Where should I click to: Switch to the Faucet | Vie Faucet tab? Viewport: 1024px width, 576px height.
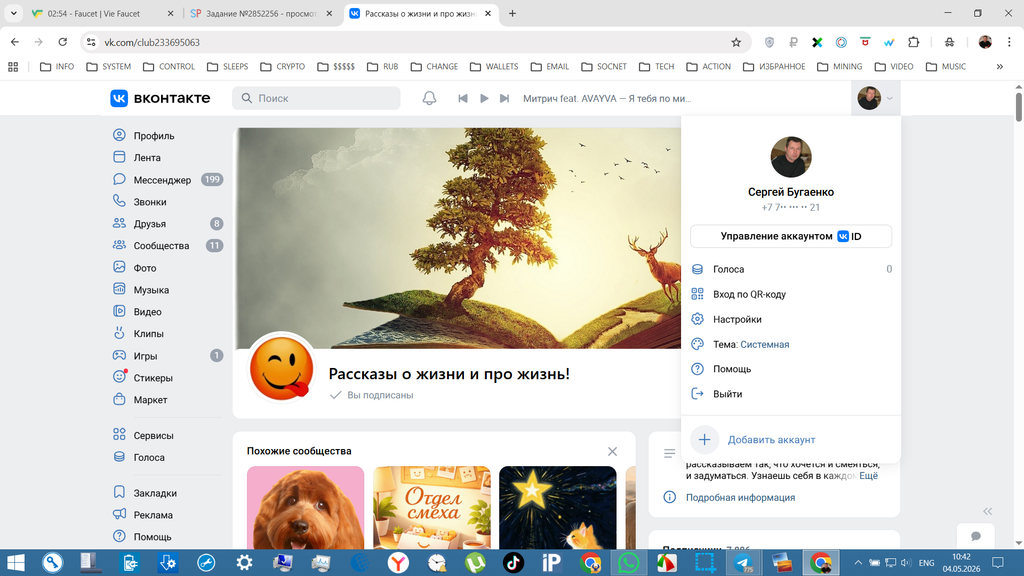(103, 13)
